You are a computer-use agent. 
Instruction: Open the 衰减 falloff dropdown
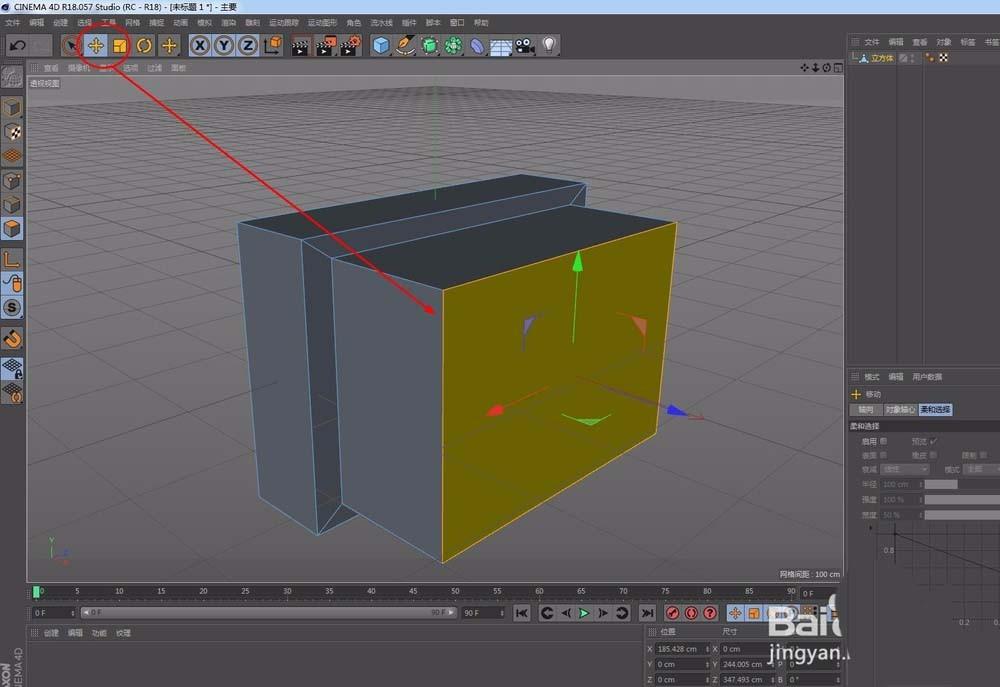click(x=903, y=469)
